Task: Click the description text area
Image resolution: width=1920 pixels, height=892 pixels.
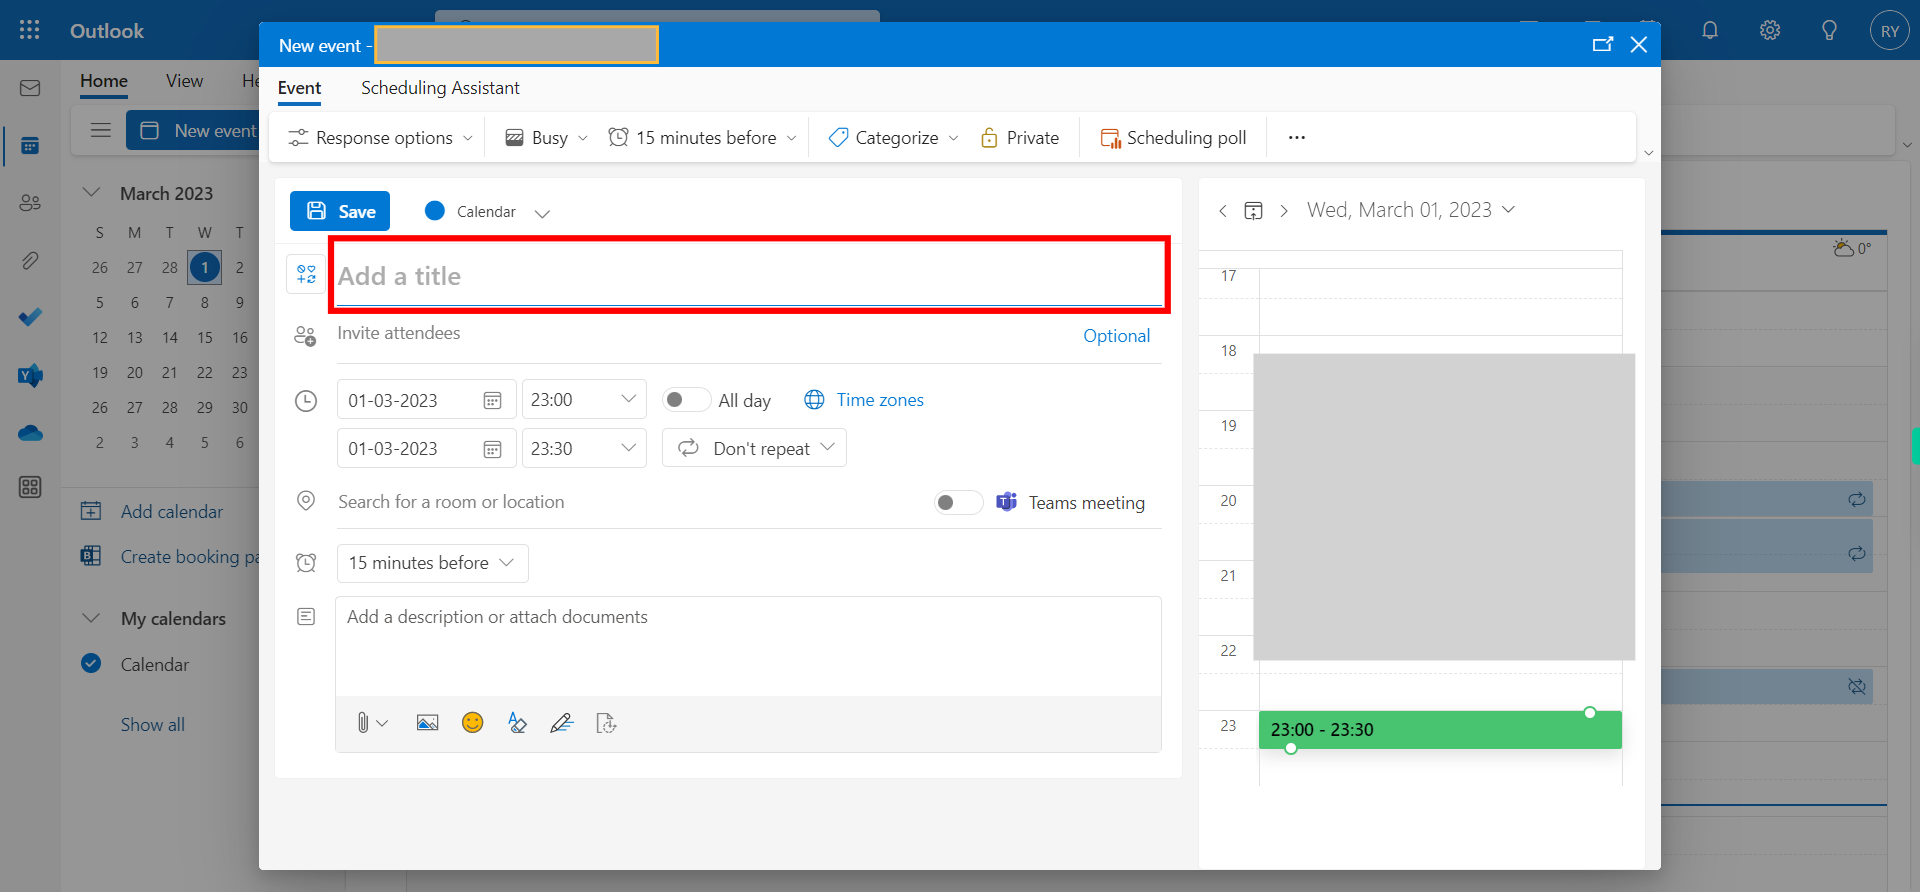Action: click(748, 646)
